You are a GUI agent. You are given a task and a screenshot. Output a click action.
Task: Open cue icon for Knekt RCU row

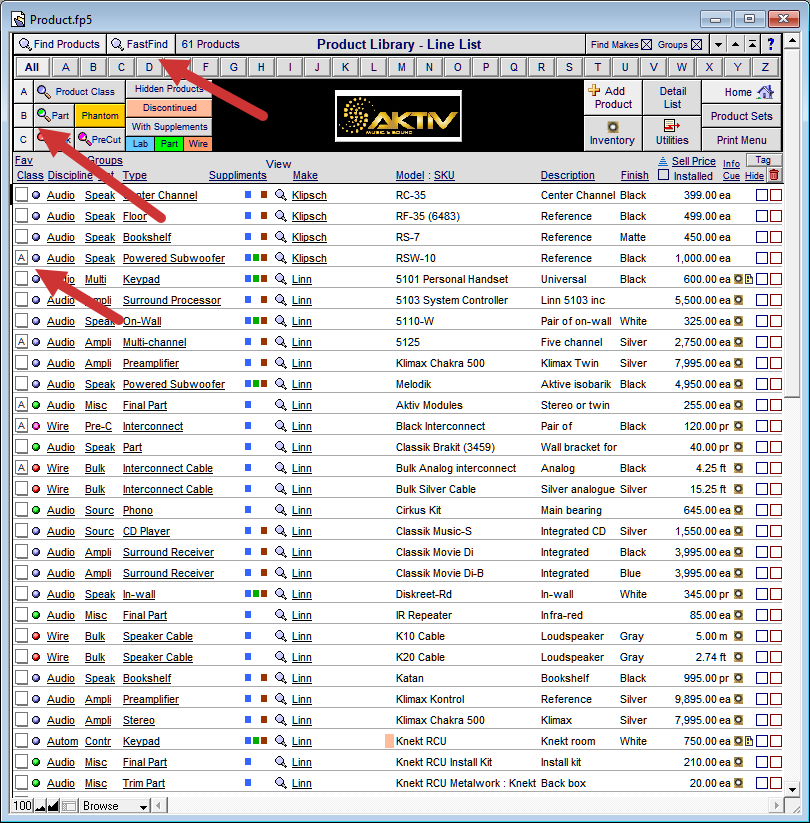click(749, 741)
